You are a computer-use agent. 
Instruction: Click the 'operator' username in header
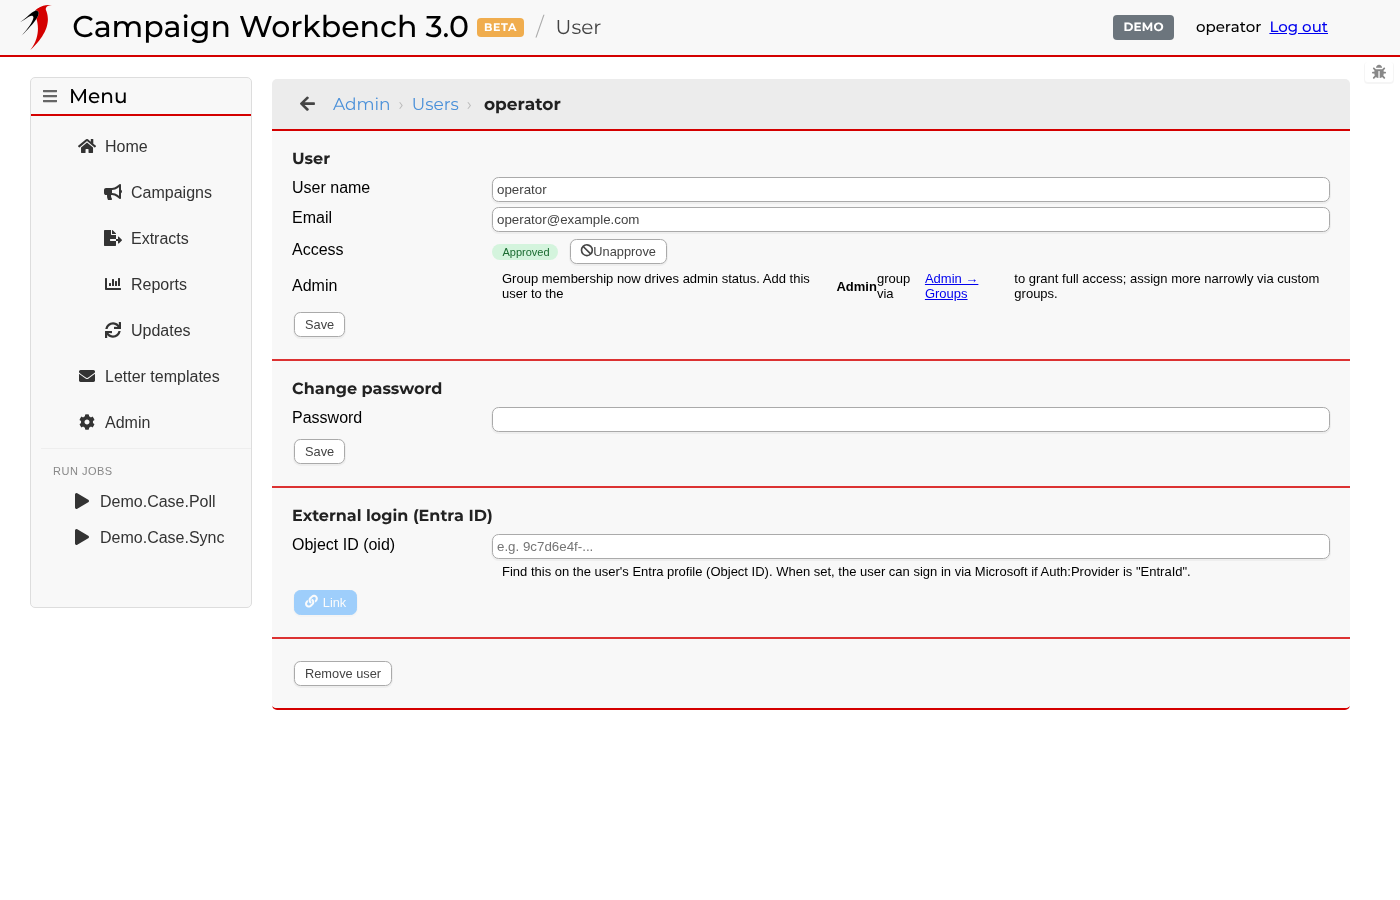pos(1228,27)
